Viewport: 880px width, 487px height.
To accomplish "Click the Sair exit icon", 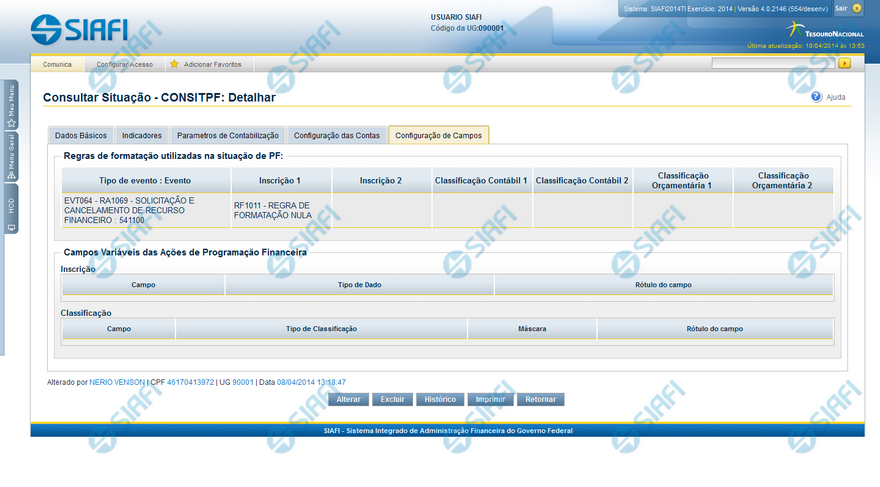I will tap(857, 8).
